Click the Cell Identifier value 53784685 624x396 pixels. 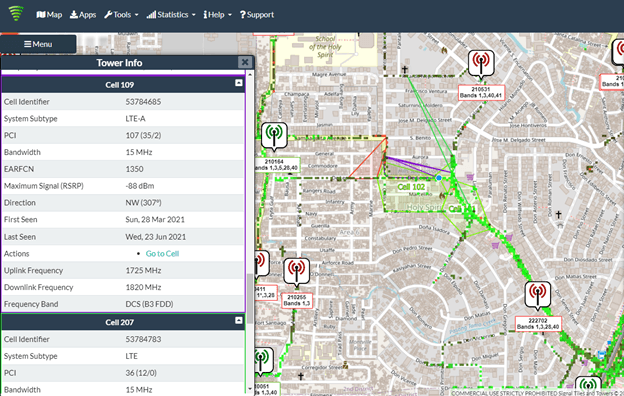(x=143, y=102)
